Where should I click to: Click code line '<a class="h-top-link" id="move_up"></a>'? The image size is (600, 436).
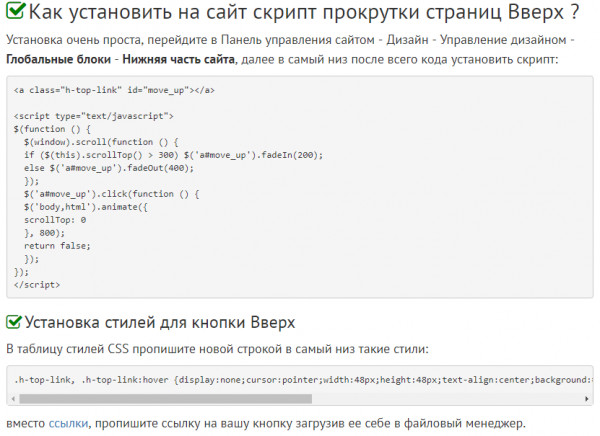[x=114, y=90]
